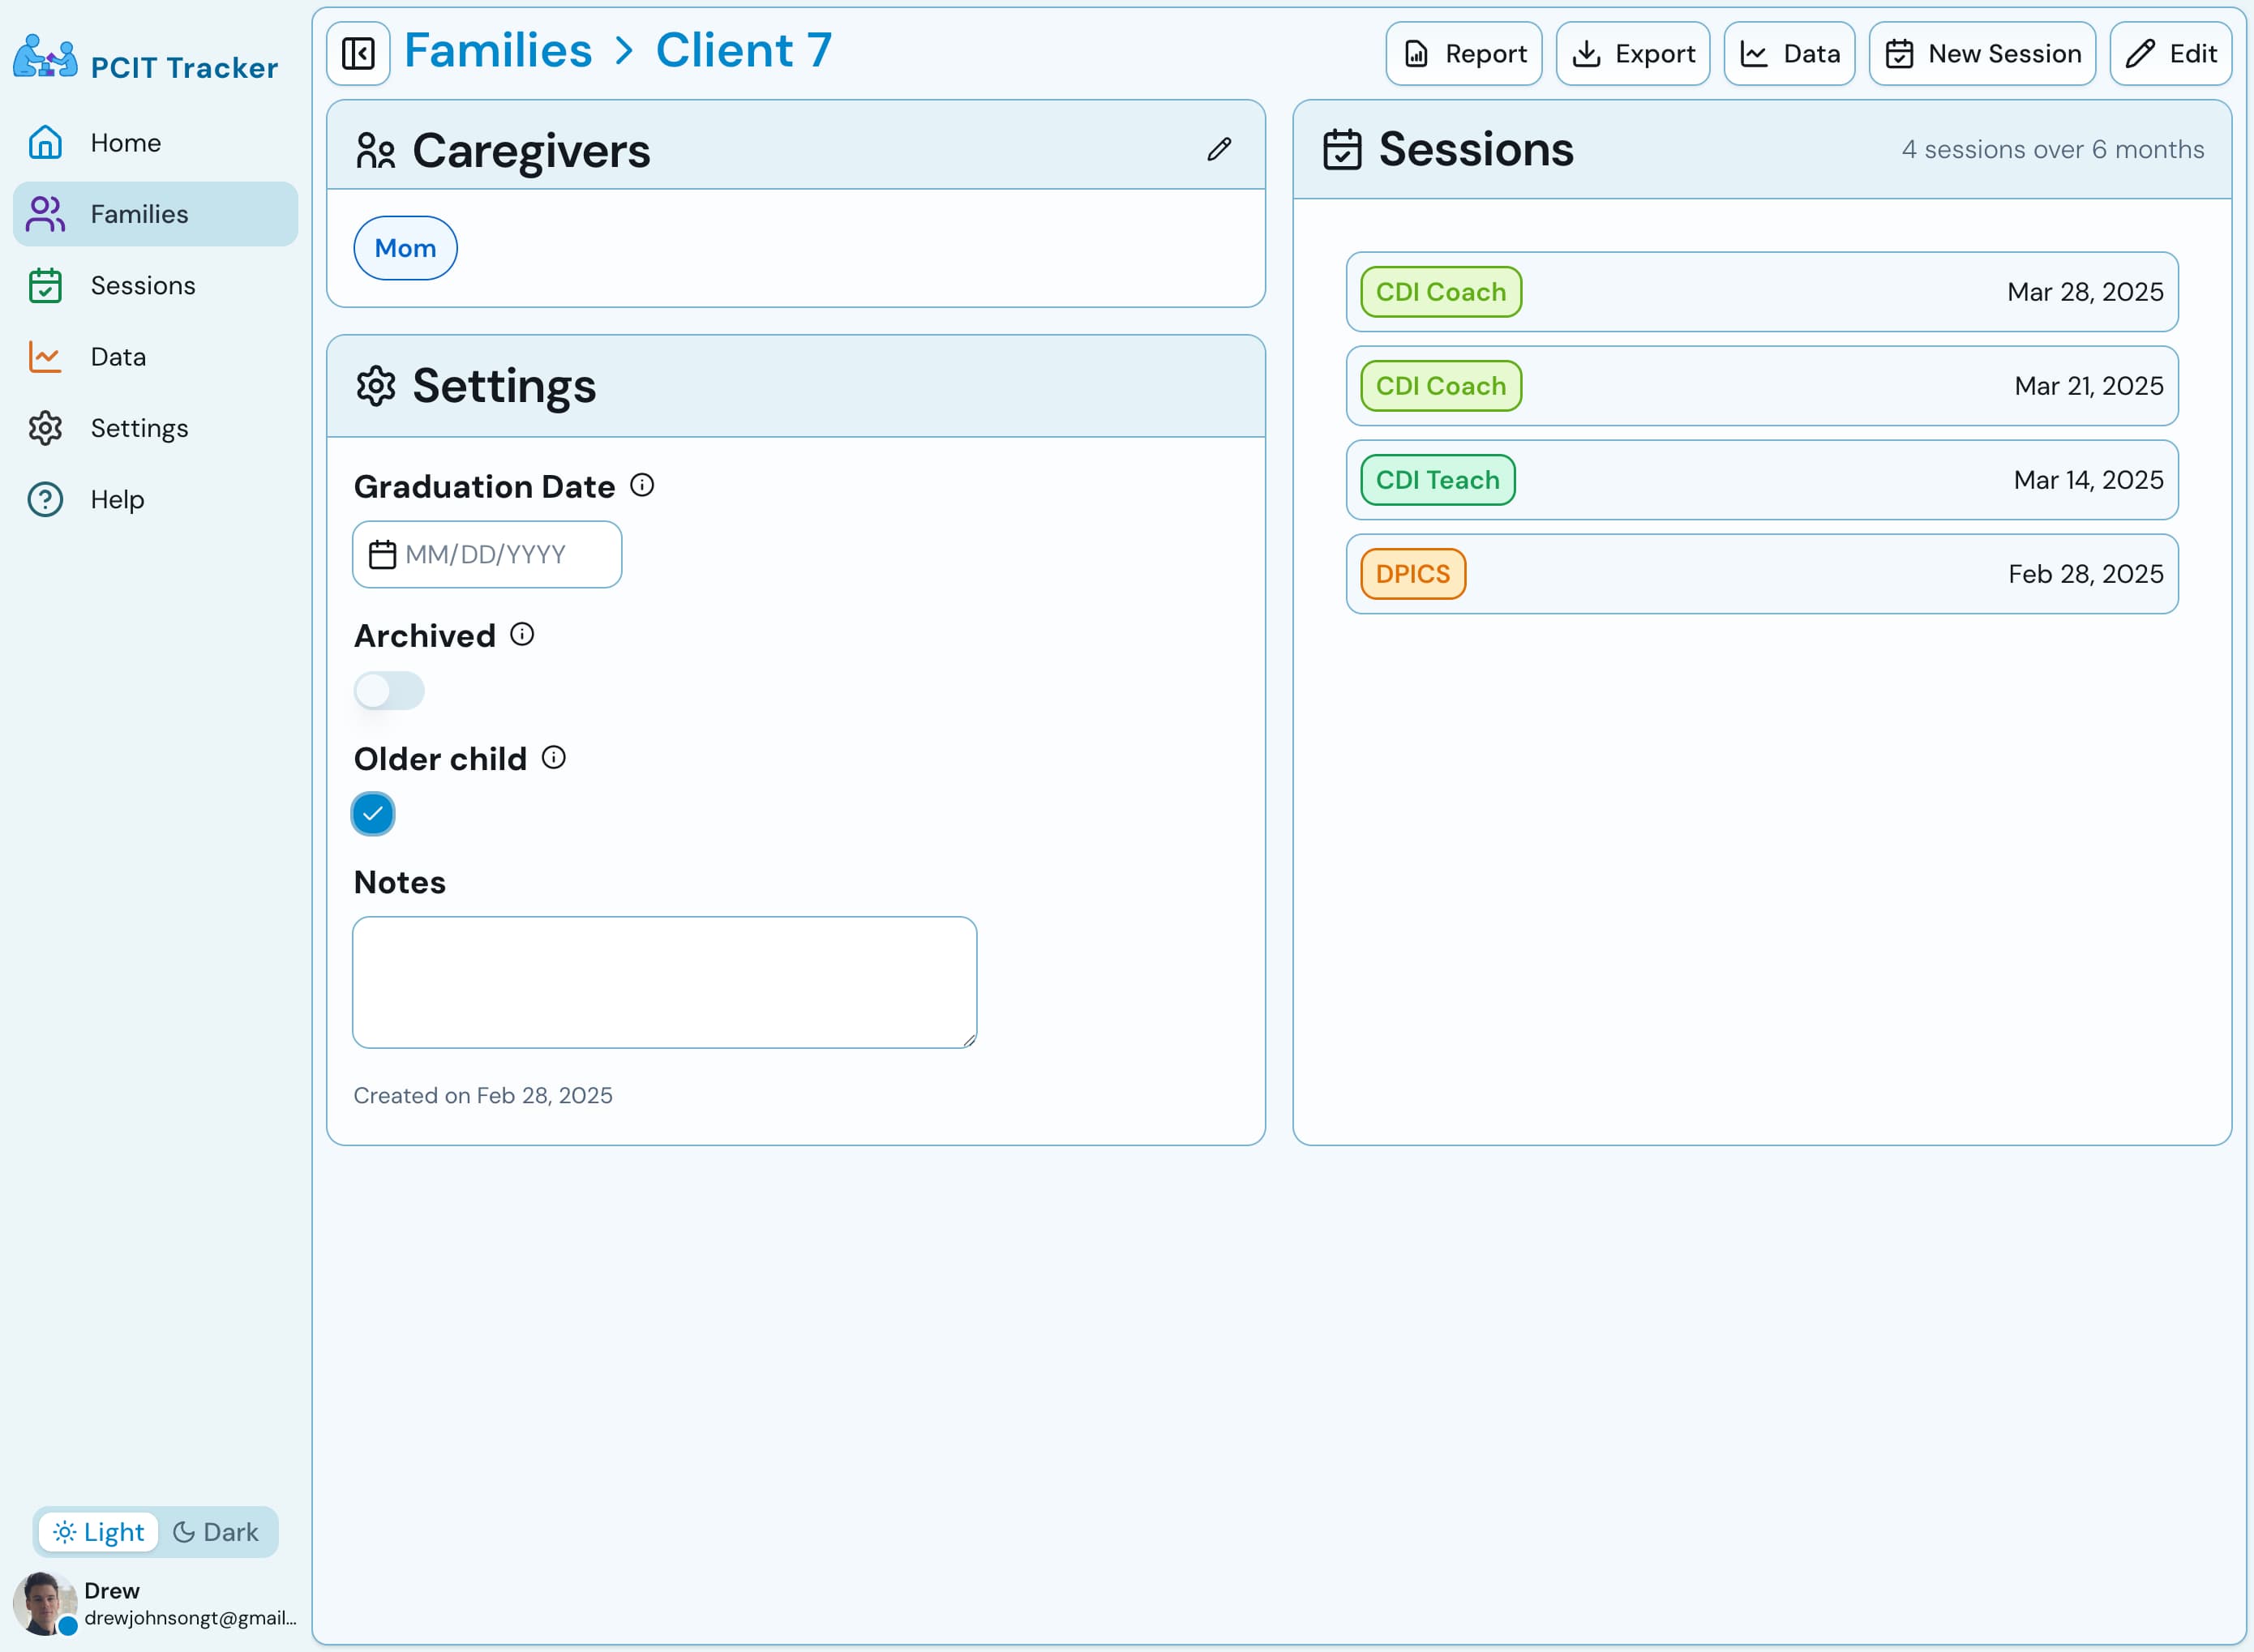Image resolution: width=2254 pixels, height=1652 pixels.
Task: Click the Export button
Action: pyautogui.click(x=1633, y=54)
